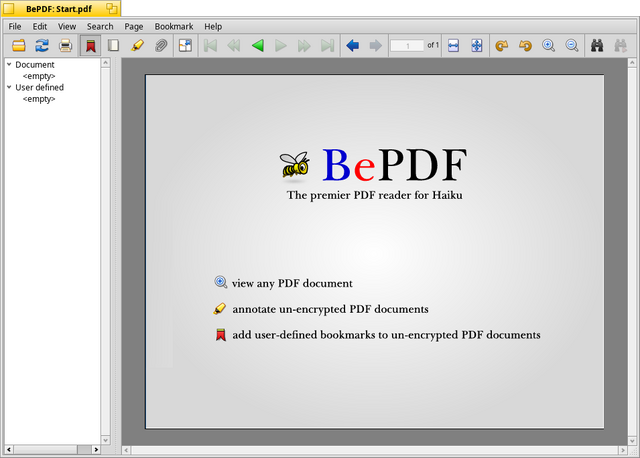
Task: Rotate page counter-clockwise icon
Action: (x=525, y=45)
